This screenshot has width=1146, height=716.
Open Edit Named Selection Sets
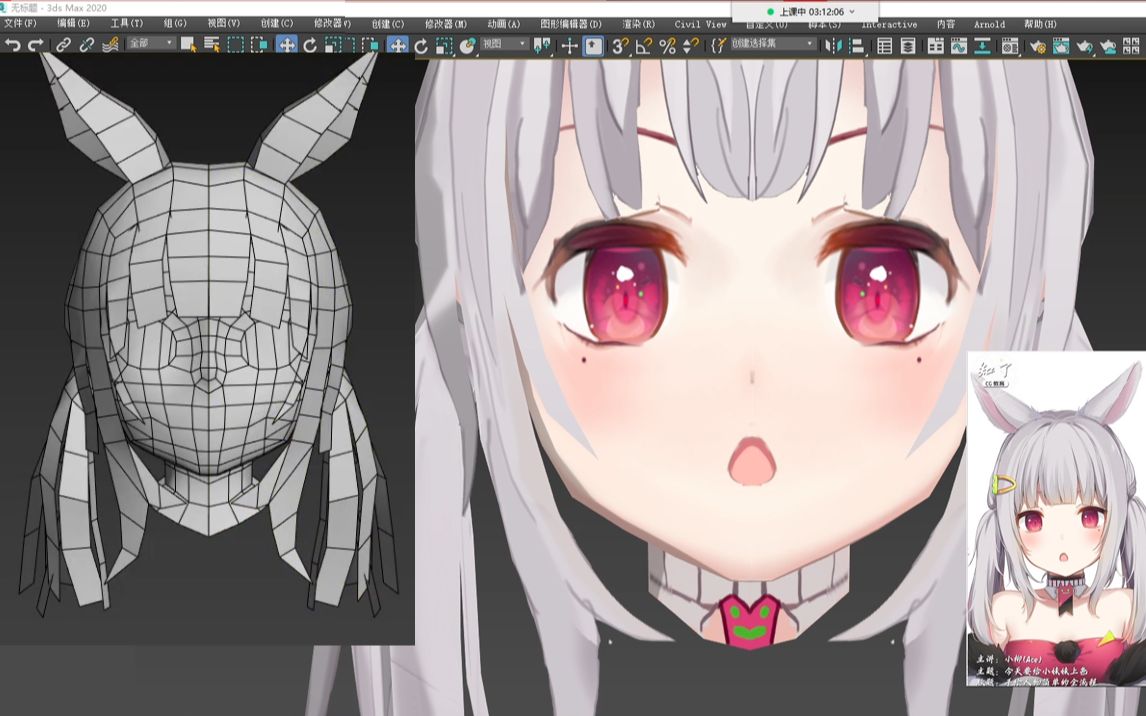[x=717, y=46]
